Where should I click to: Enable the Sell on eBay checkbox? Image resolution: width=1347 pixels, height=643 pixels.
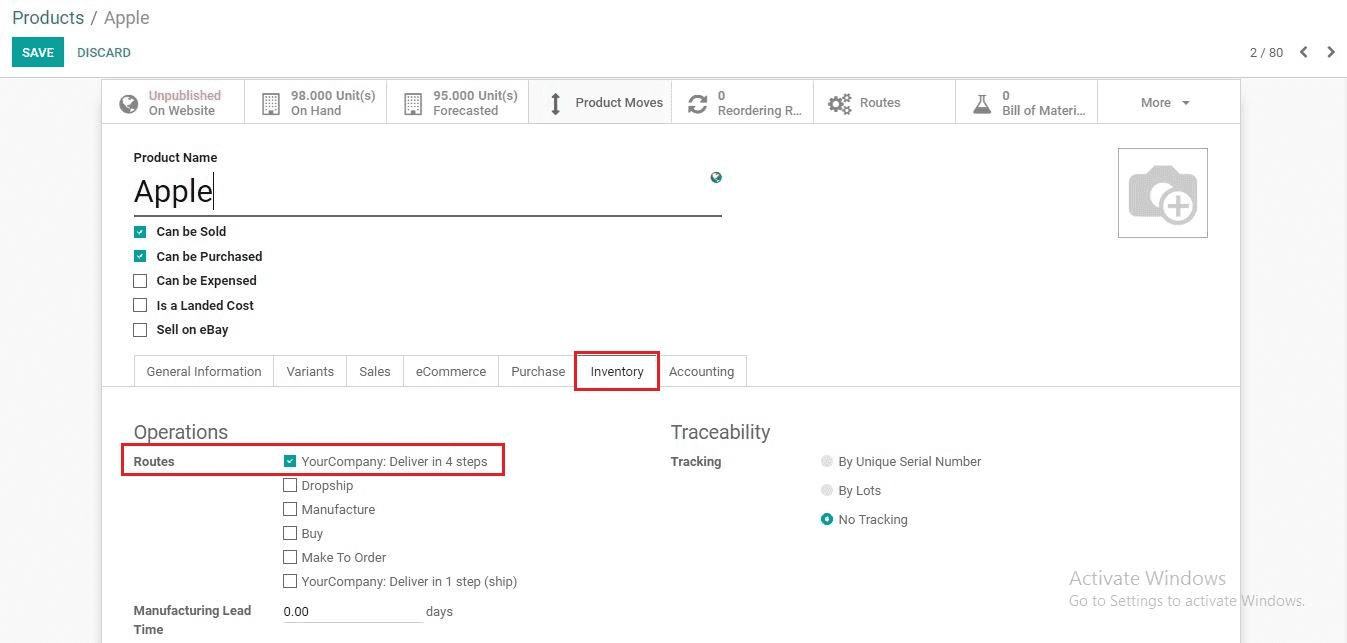click(140, 330)
